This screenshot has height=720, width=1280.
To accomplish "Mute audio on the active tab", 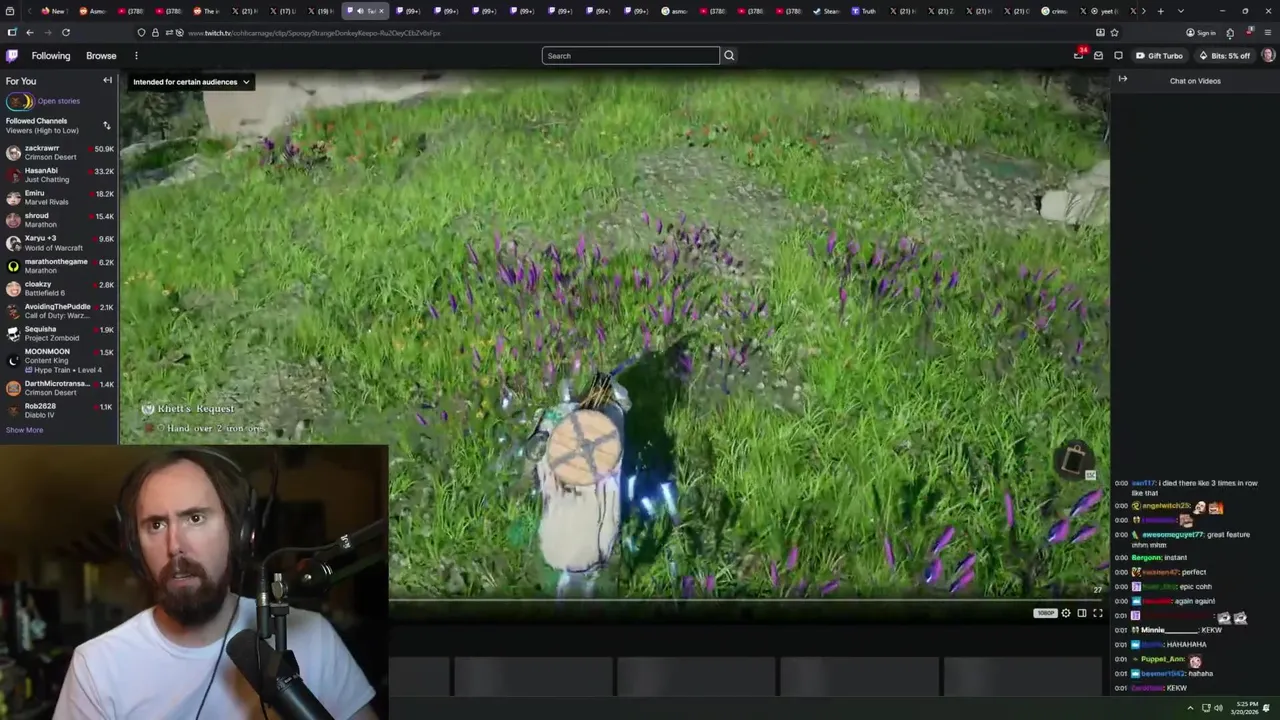I will [x=359, y=11].
